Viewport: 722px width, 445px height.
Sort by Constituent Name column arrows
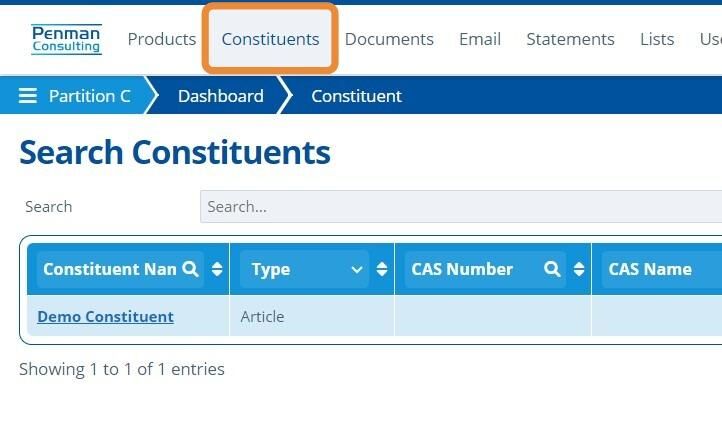tap(217, 269)
